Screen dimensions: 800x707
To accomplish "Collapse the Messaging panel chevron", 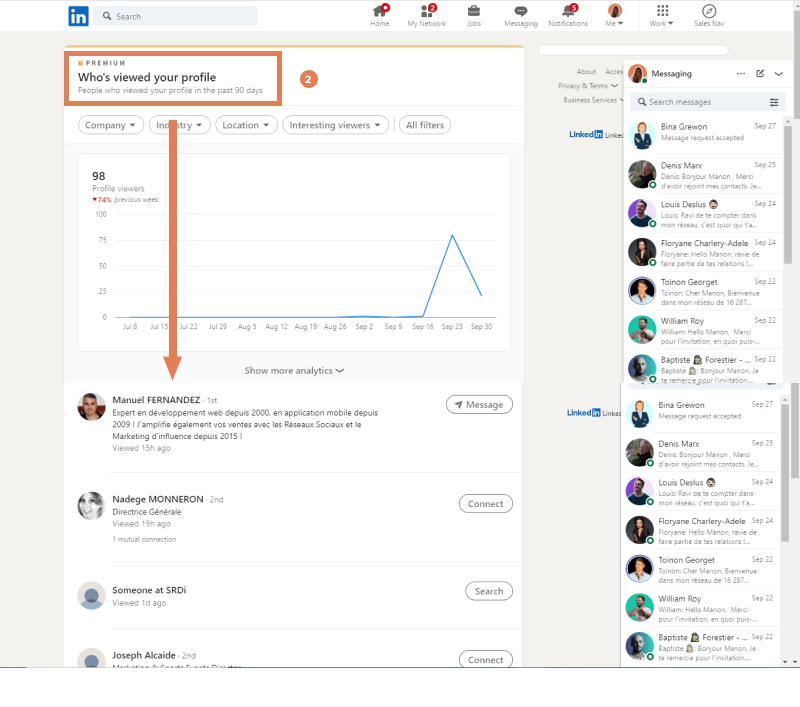I will click(x=779, y=73).
